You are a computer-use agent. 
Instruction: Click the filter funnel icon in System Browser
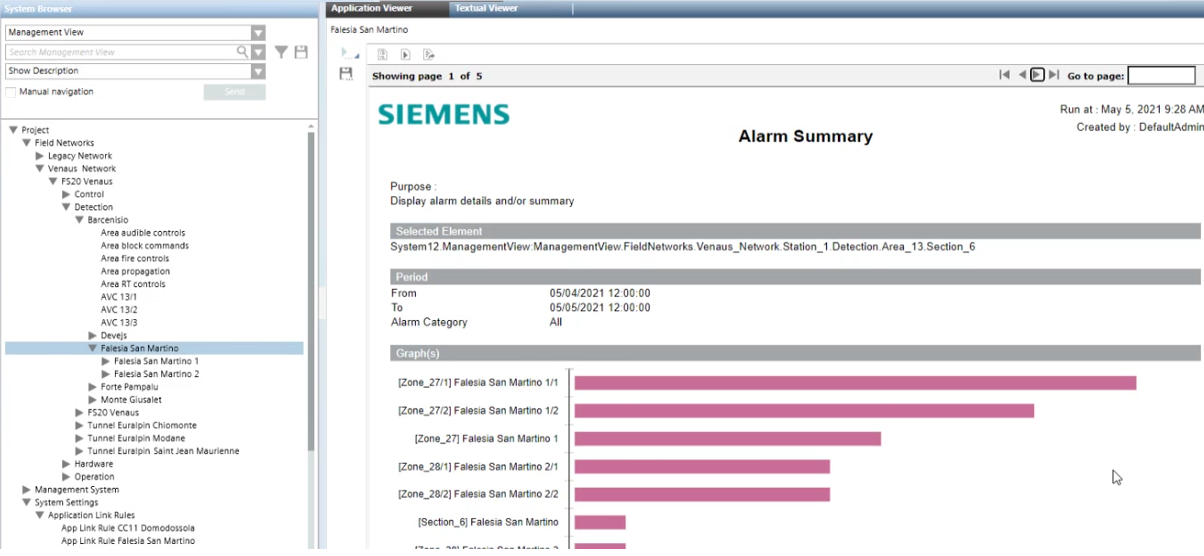point(281,52)
